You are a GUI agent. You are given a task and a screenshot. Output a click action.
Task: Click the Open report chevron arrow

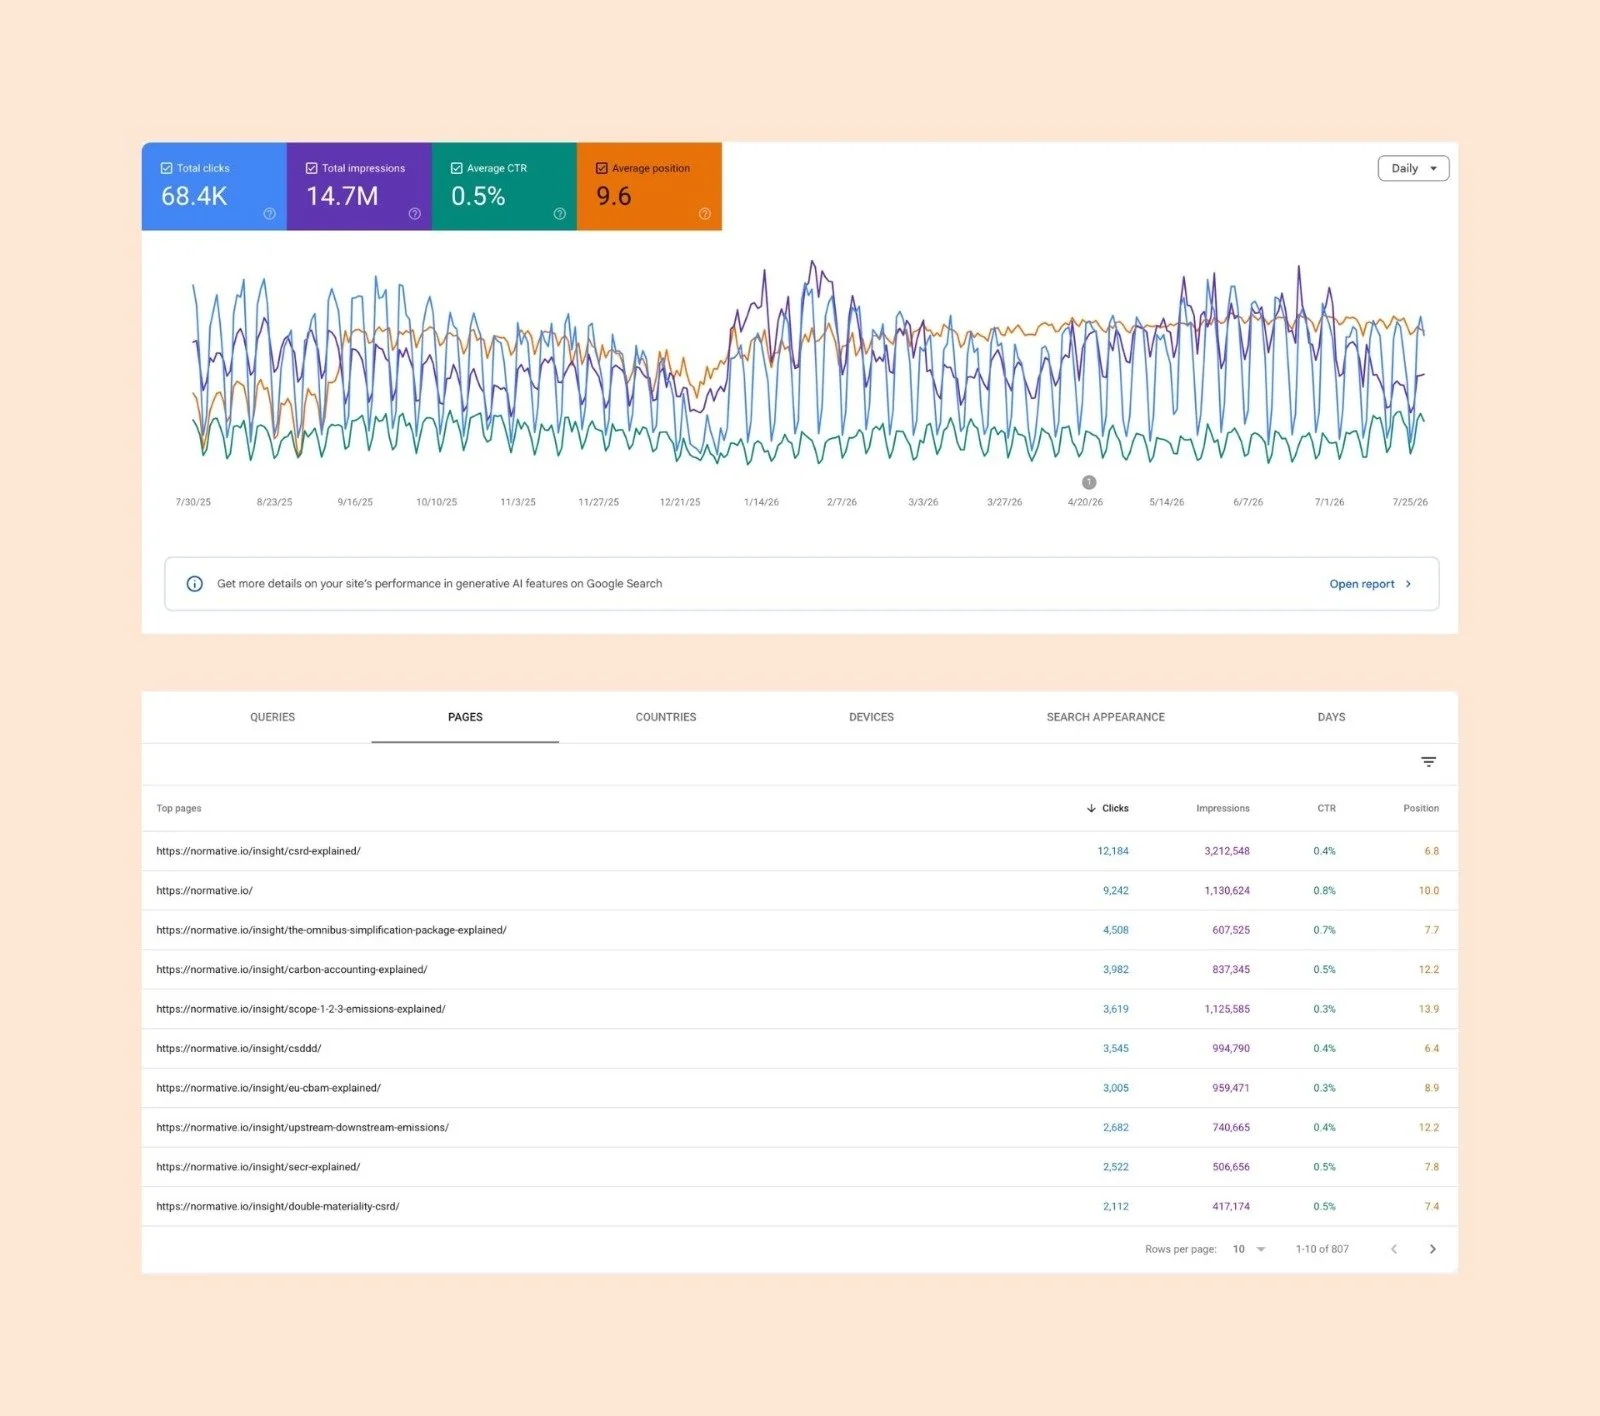tap(1408, 584)
